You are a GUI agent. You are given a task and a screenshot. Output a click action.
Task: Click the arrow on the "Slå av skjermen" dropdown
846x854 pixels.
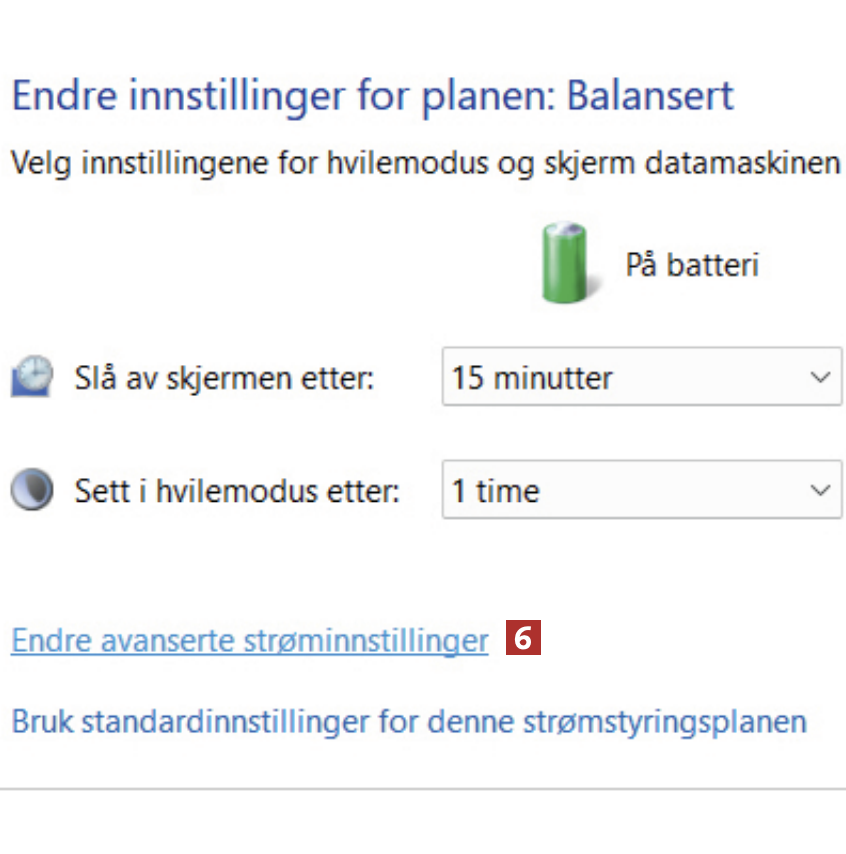pos(820,378)
